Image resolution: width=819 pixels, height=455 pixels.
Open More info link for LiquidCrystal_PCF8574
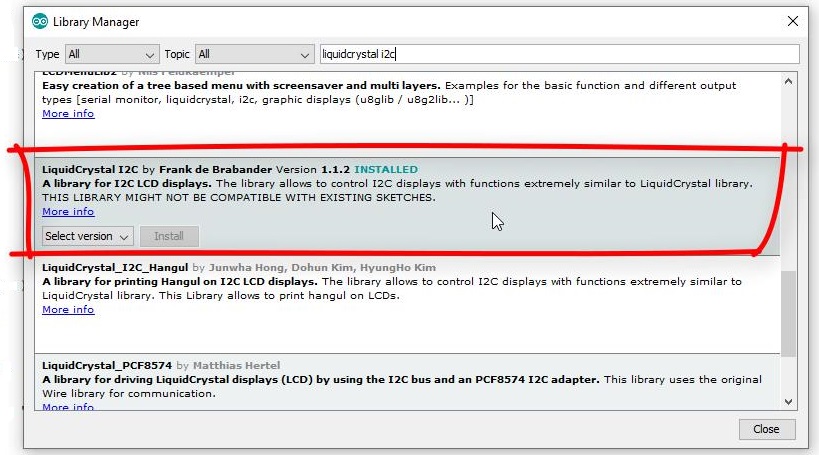[x=68, y=406]
